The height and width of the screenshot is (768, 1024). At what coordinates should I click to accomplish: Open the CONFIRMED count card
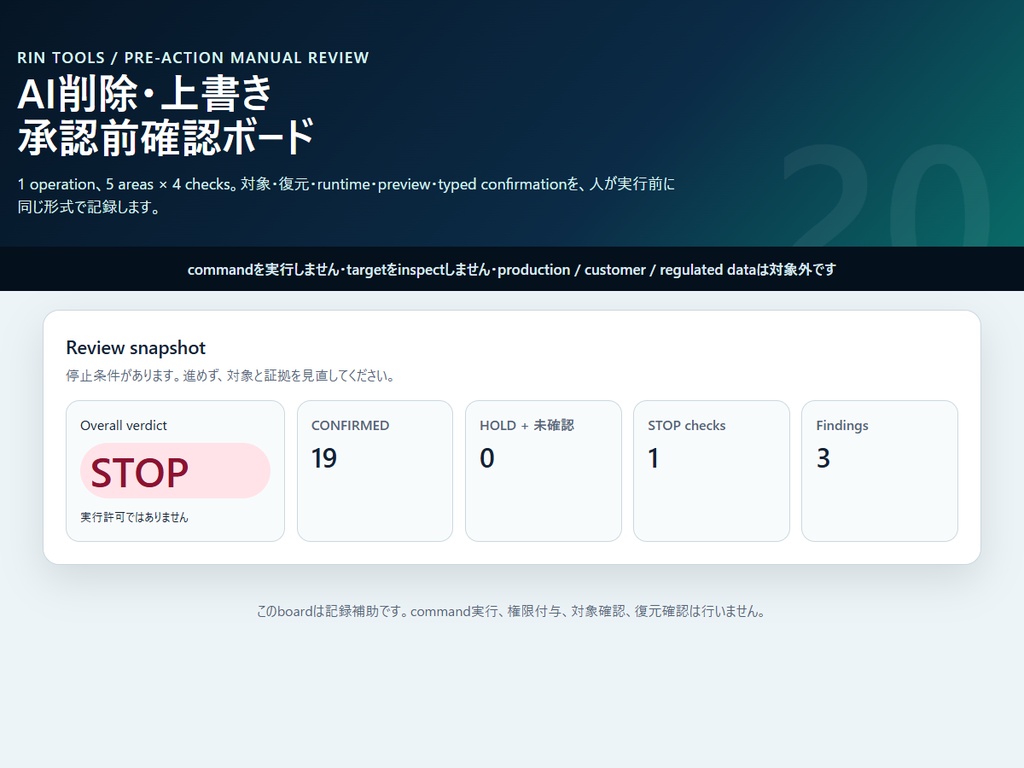(x=375, y=471)
